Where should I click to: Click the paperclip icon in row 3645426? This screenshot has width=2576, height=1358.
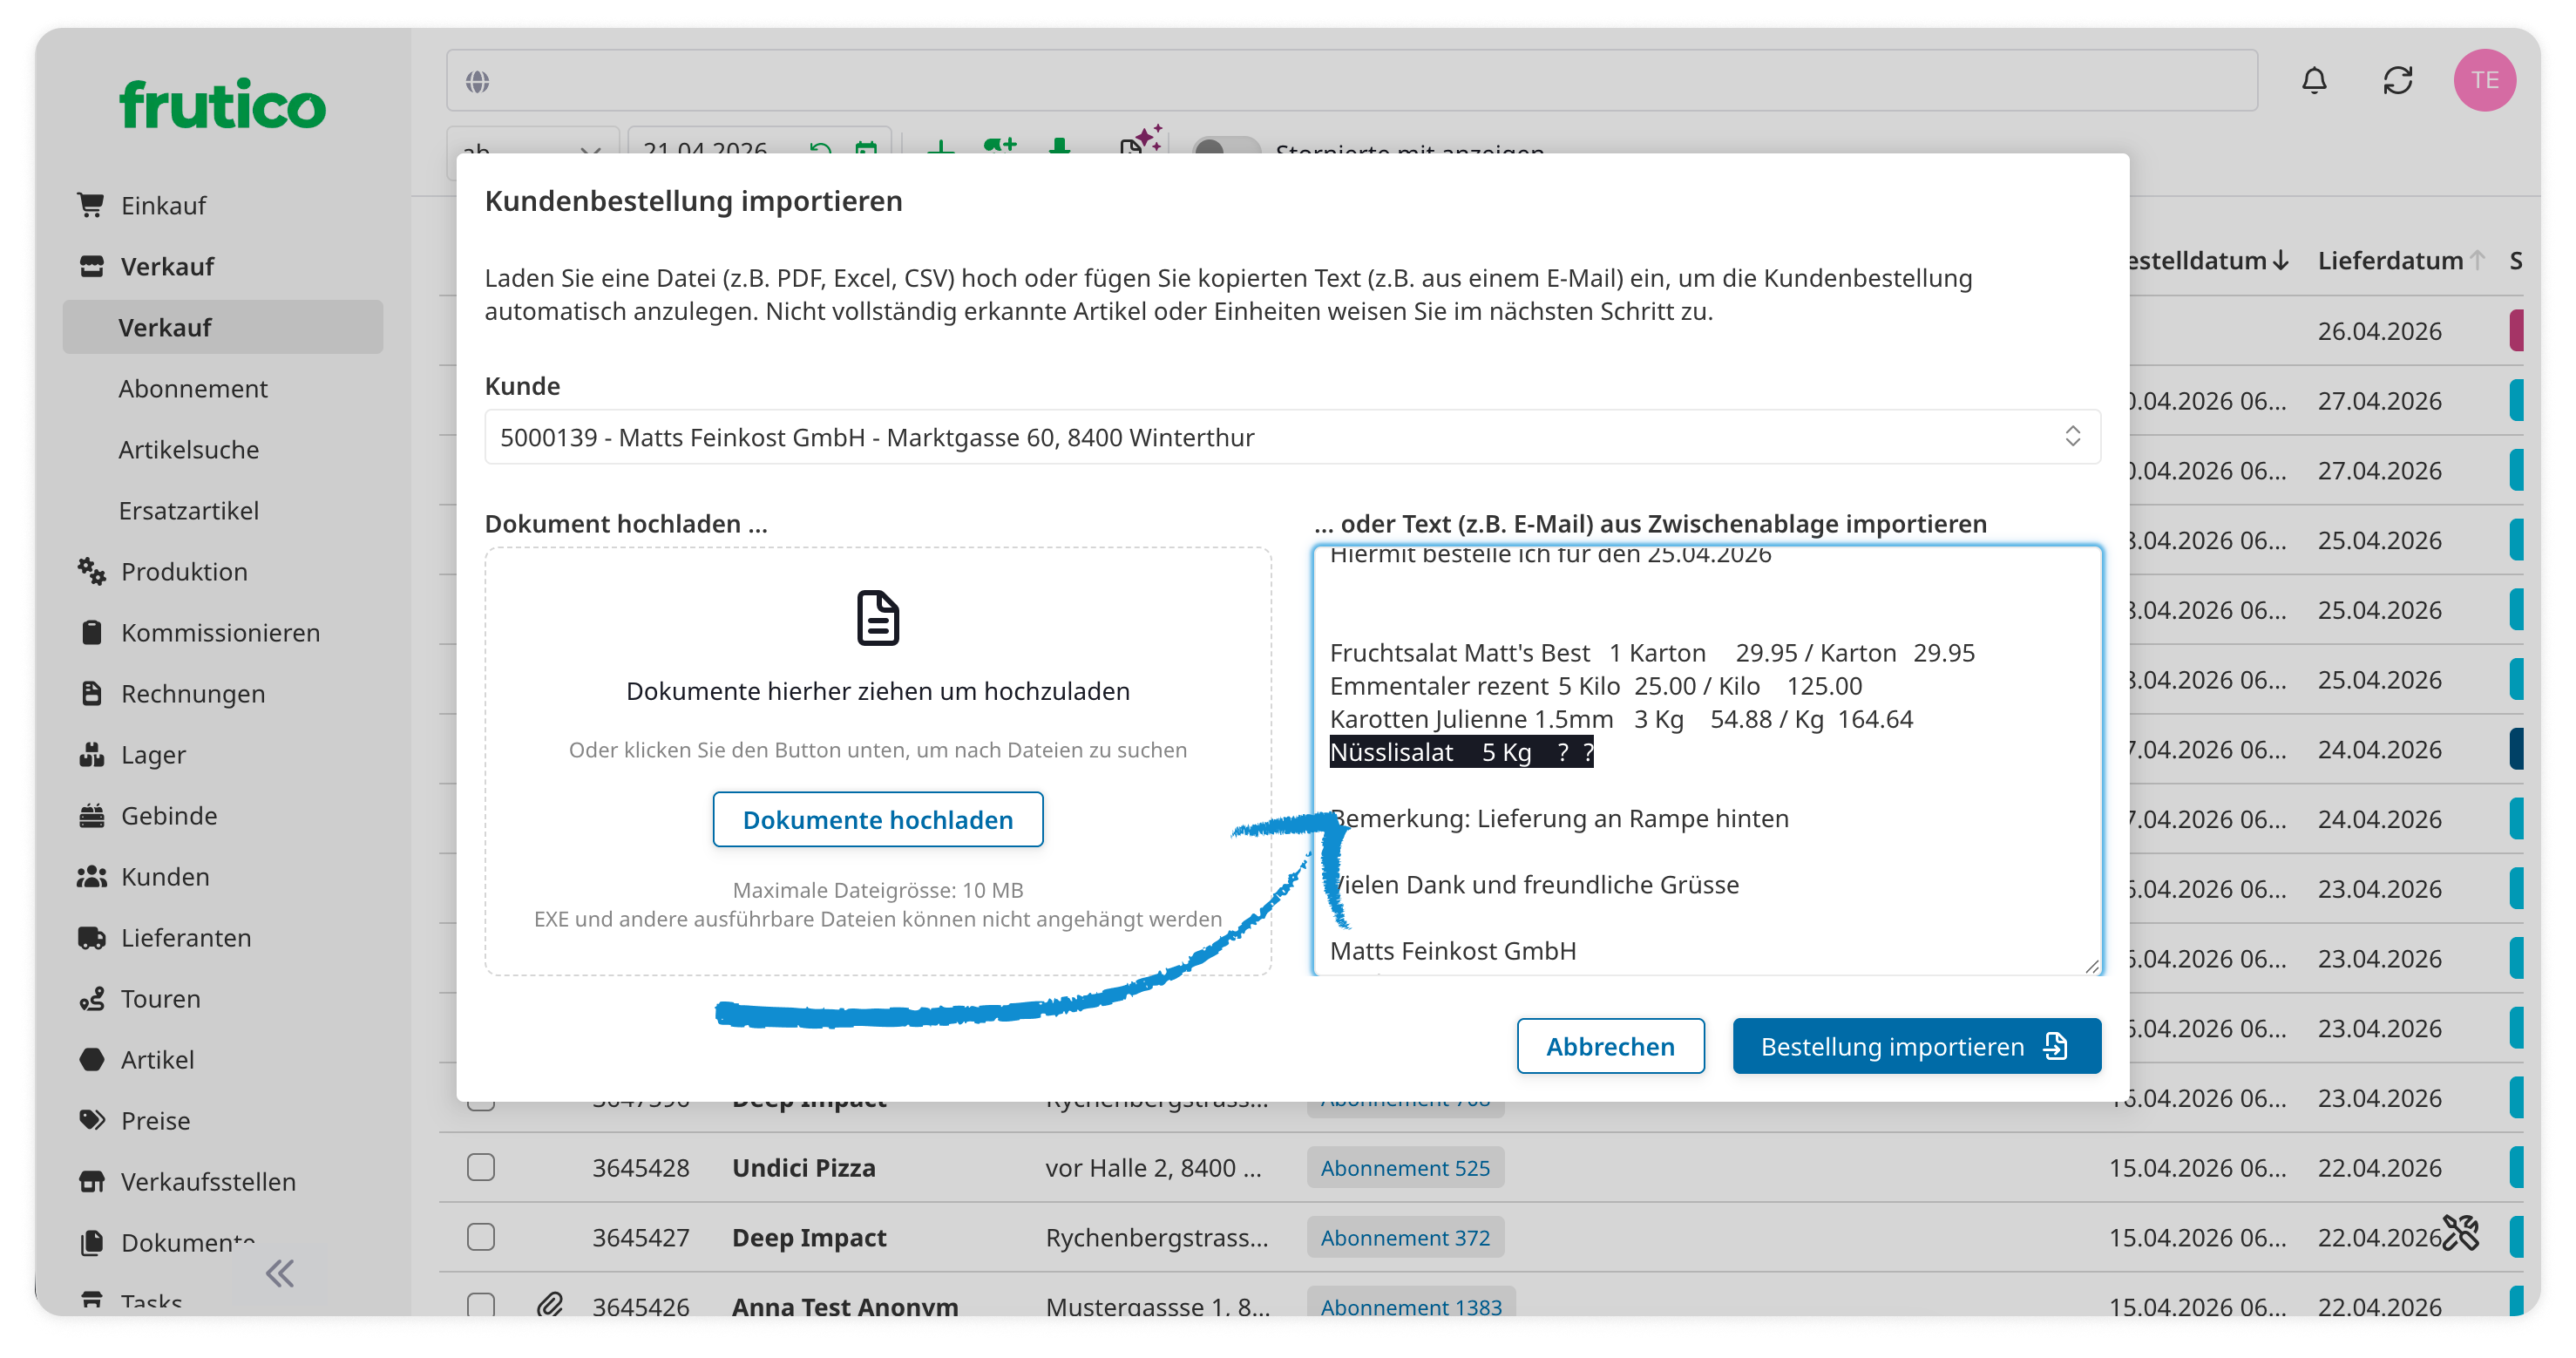tap(549, 1304)
